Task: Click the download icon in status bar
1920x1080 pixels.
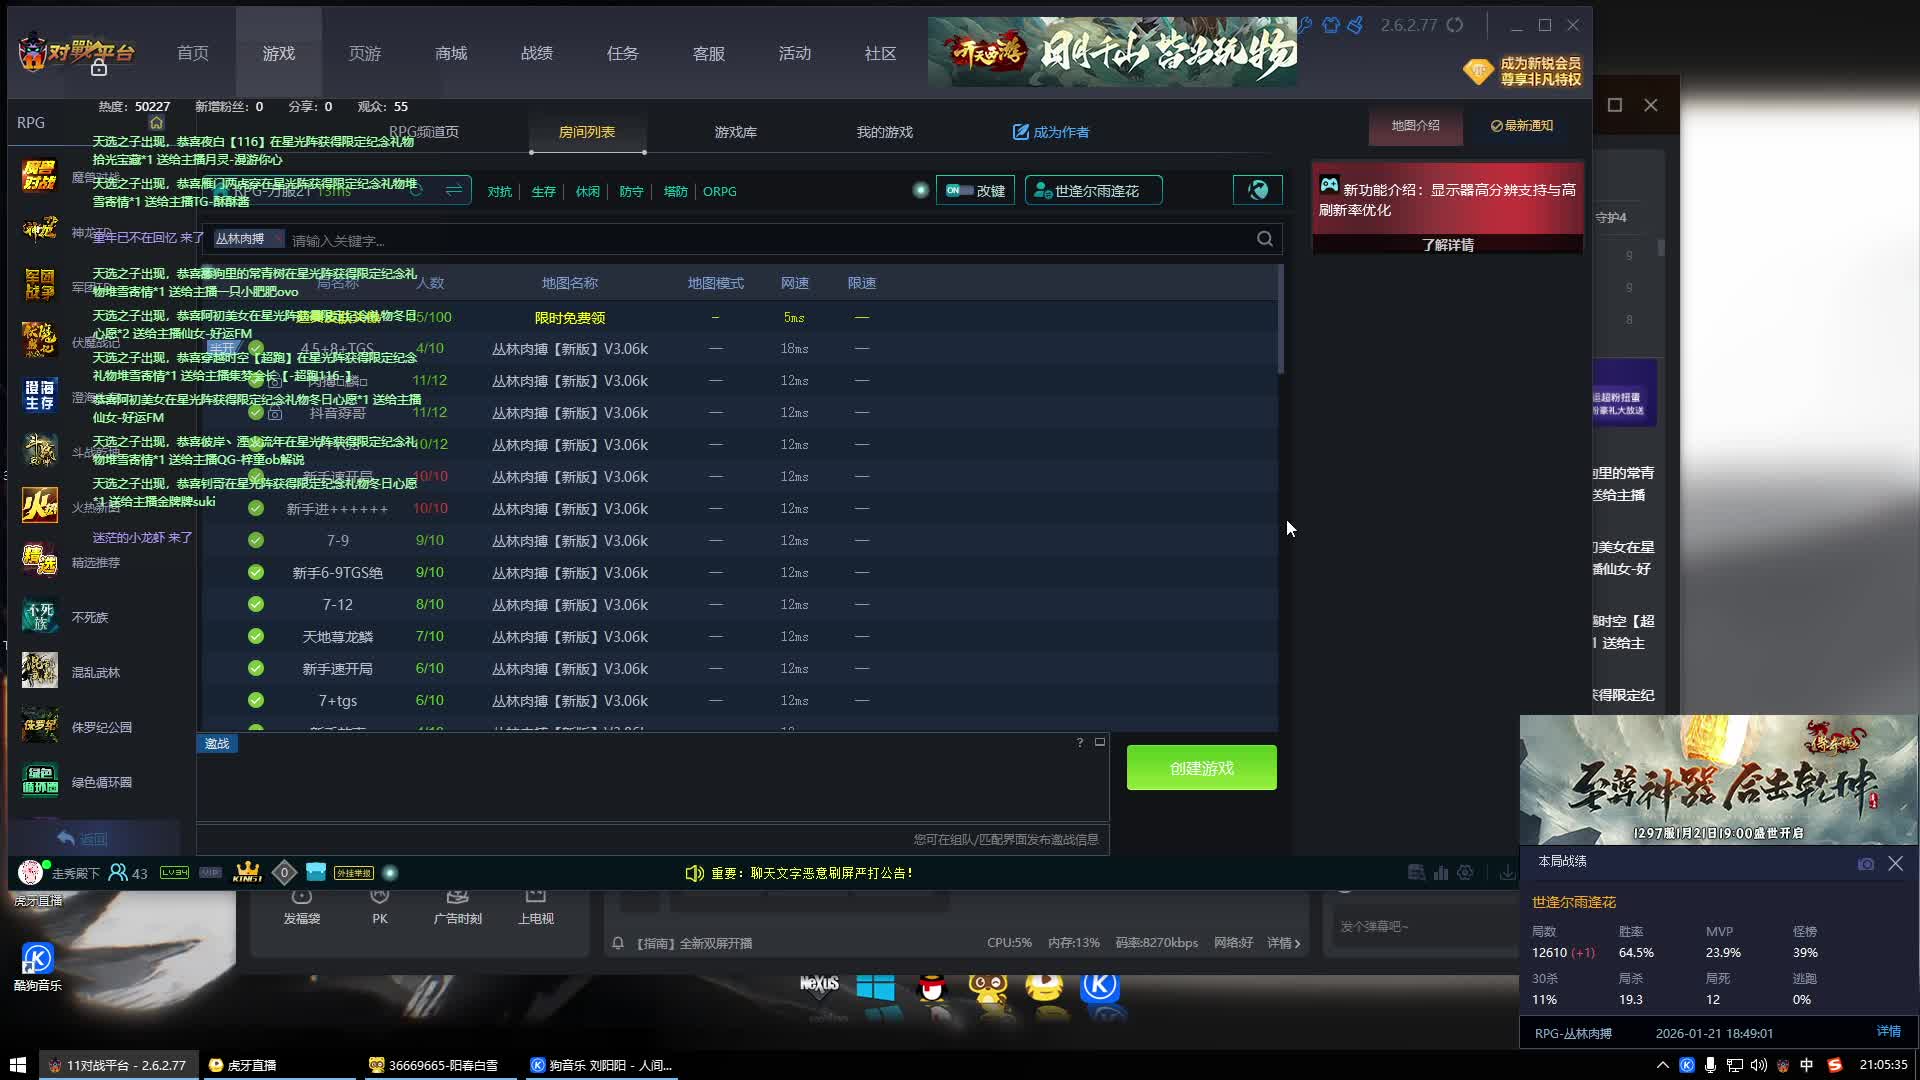Action: coord(1507,873)
